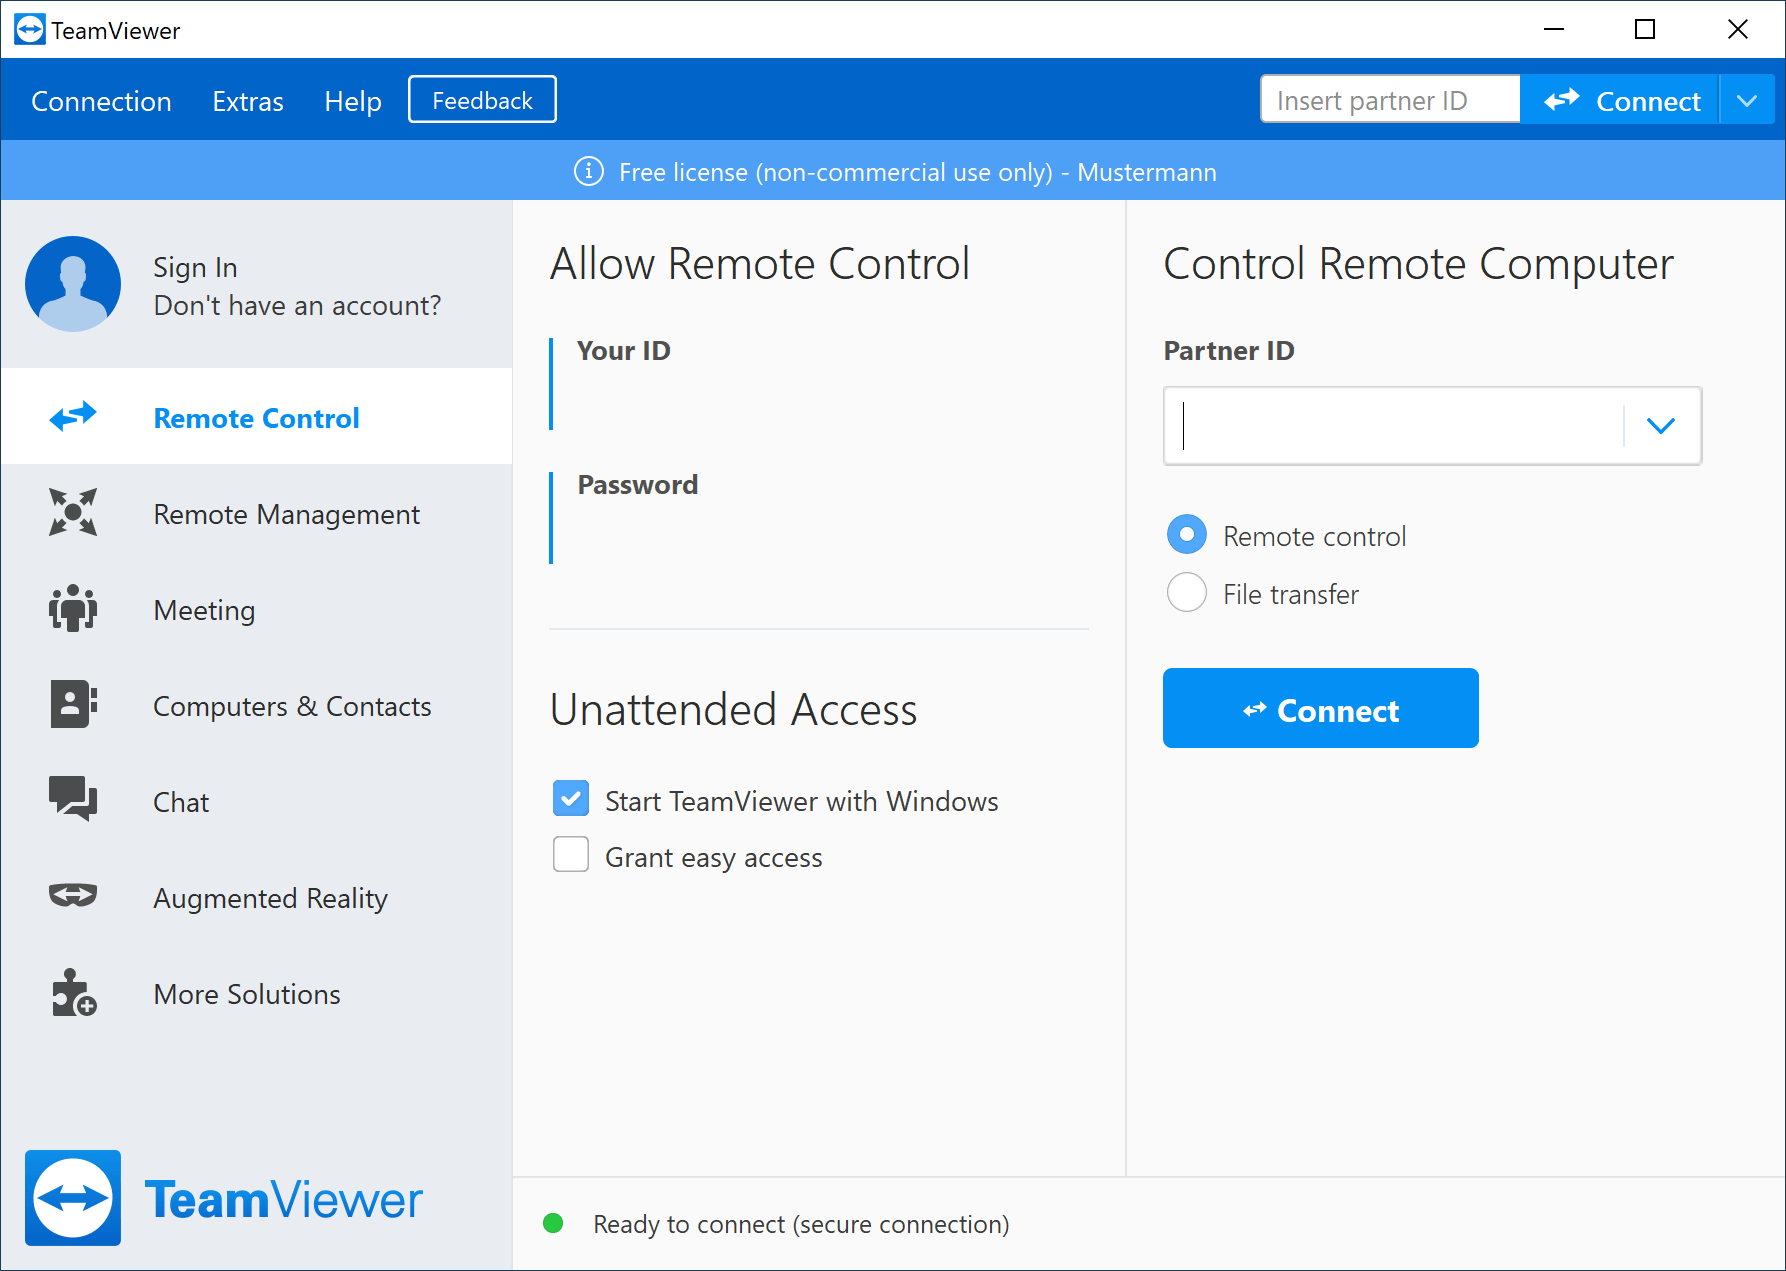Disable Start TeamViewer with Windows checkbox
1786x1271 pixels.
pyautogui.click(x=571, y=799)
